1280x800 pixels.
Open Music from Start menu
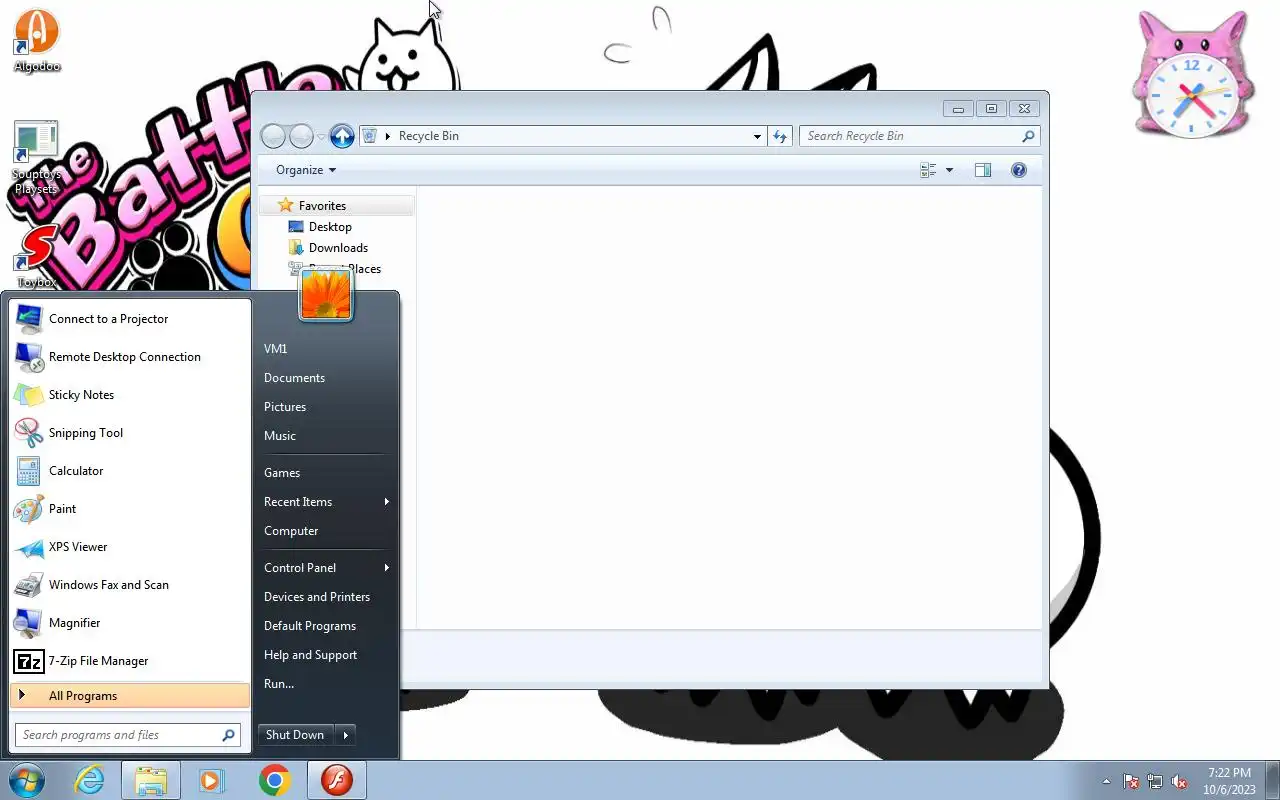[325, 436]
